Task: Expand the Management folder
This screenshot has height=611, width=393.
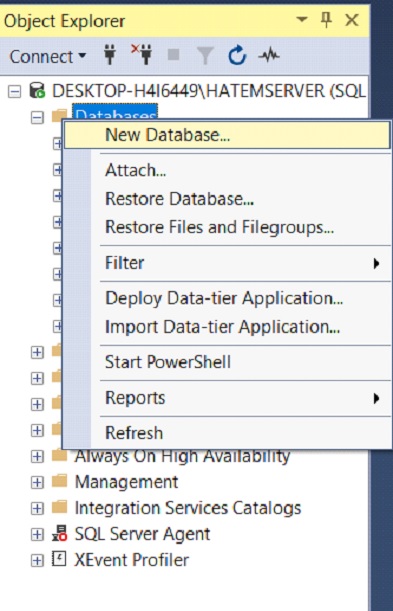Action: [37, 482]
